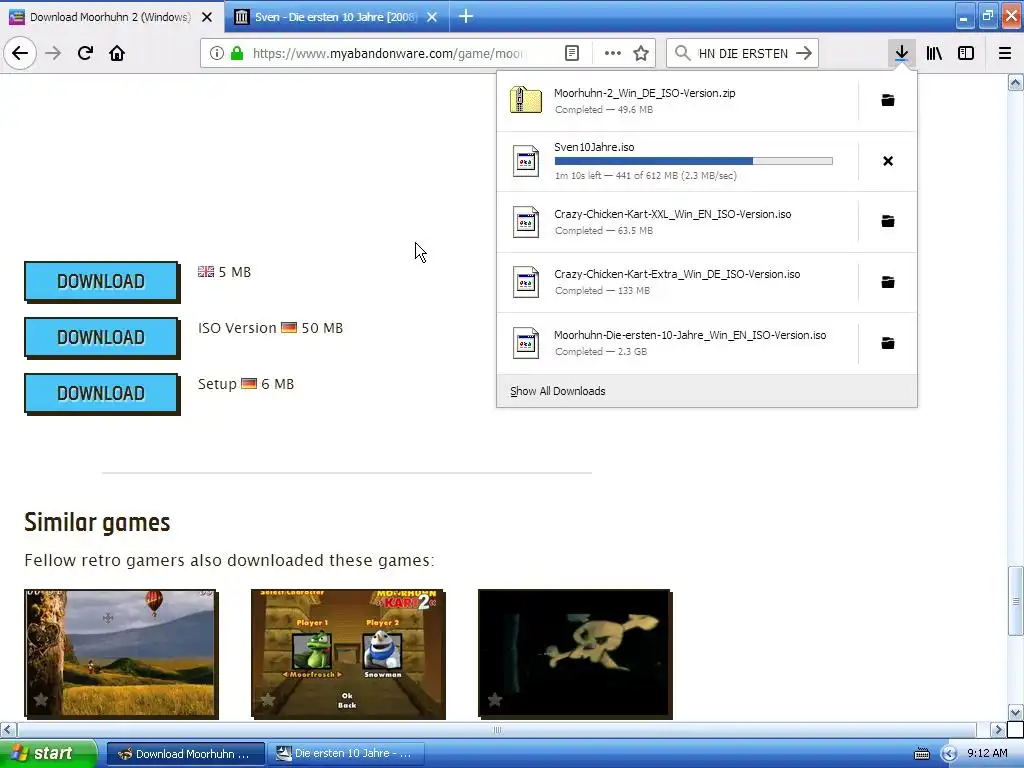Click file icon of Crazy-Chicken-Kart-XXL download
This screenshot has height=768, width=1024.
(526, 222)
